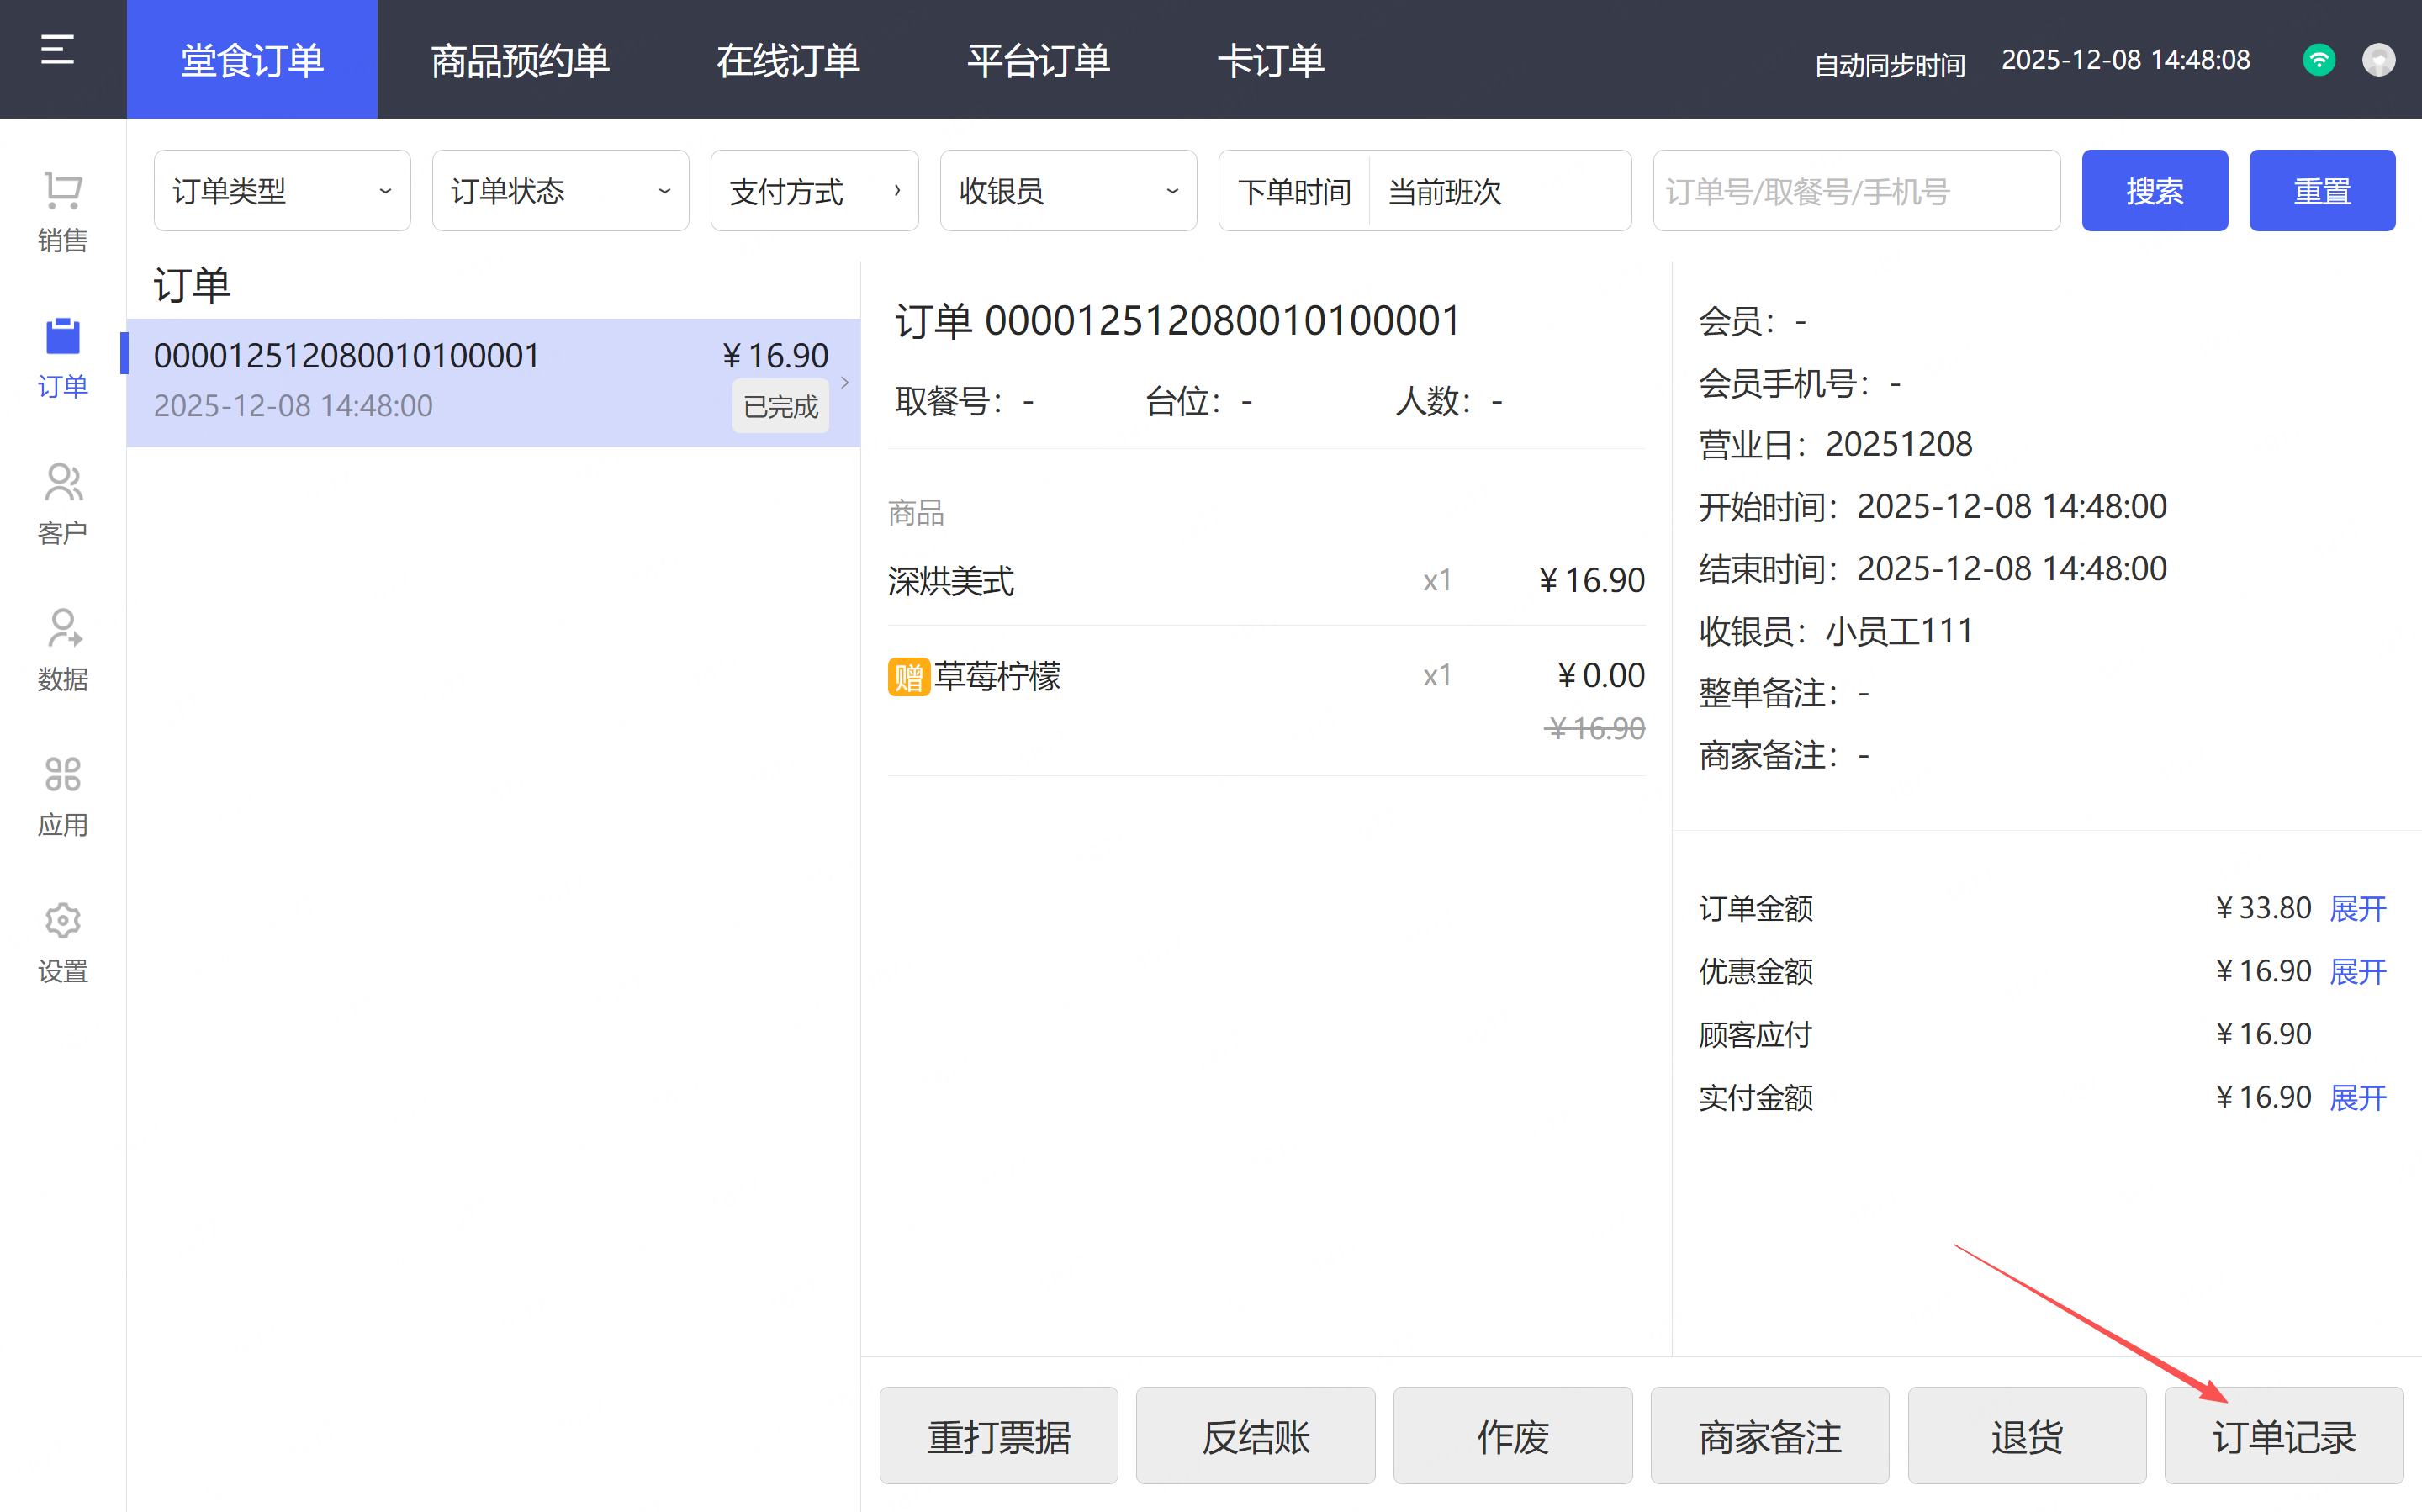Switch to the 在线订单 tab
The height and width of the screenshot is (1512, 2422).
[788, 60]
